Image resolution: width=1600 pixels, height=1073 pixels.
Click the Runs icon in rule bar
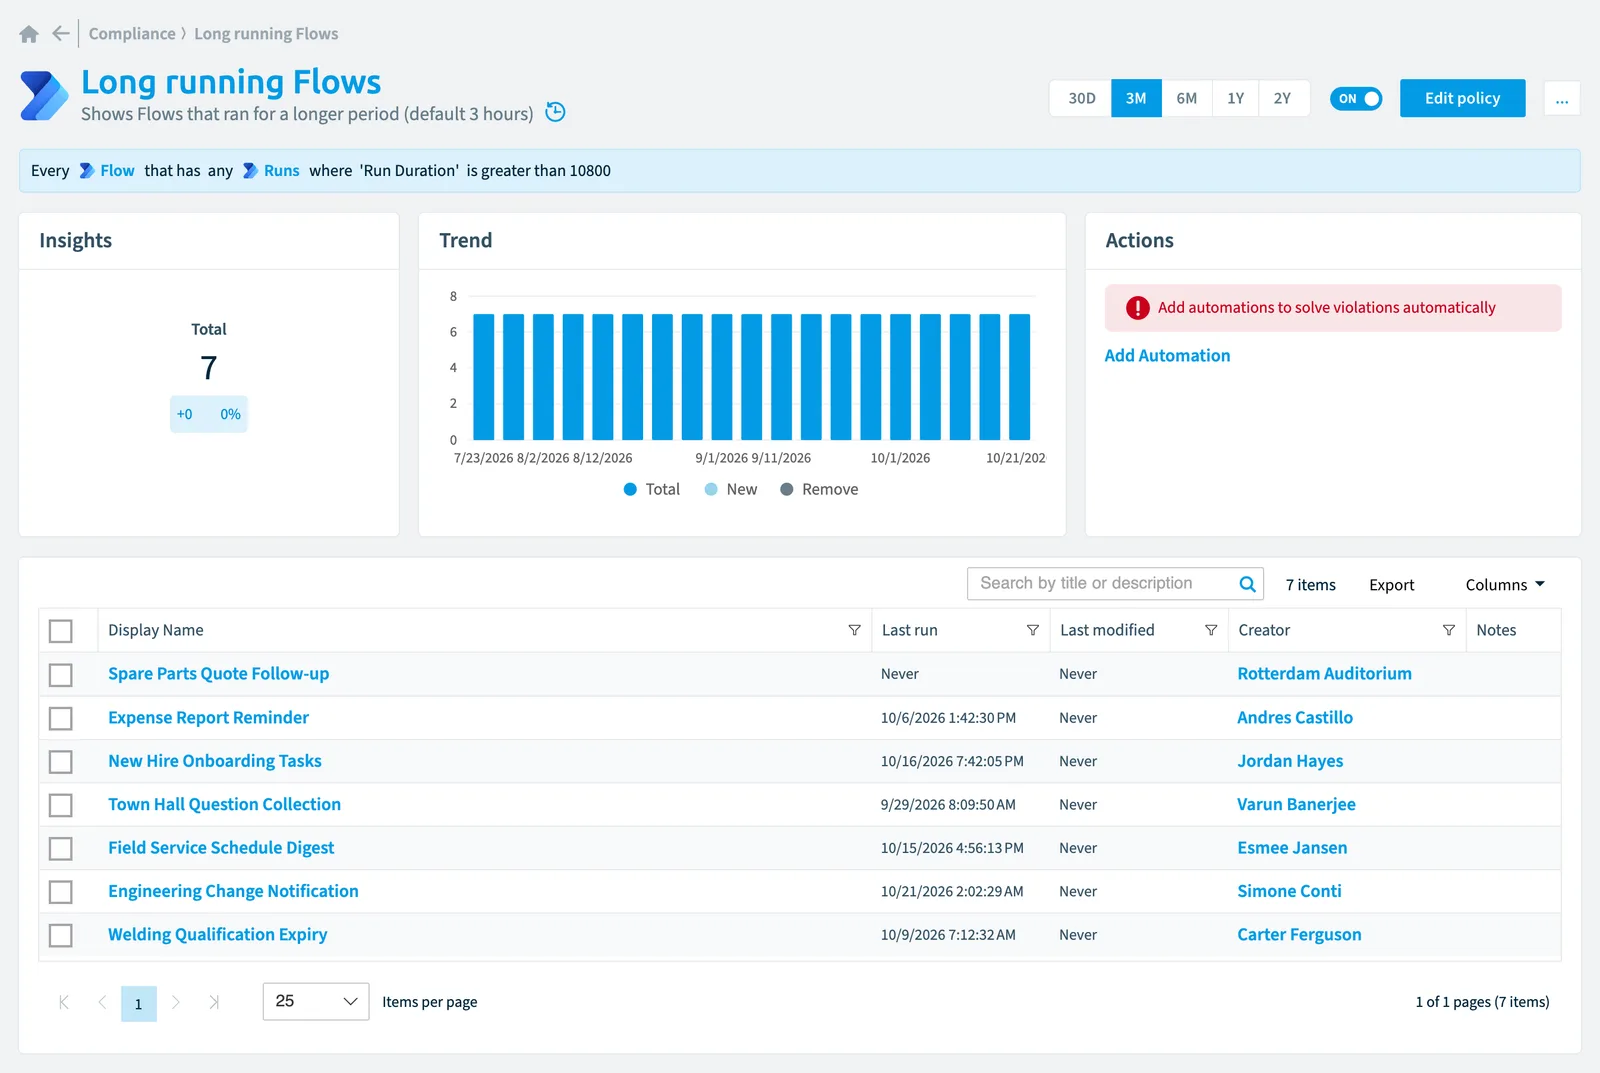coord(250,171)
